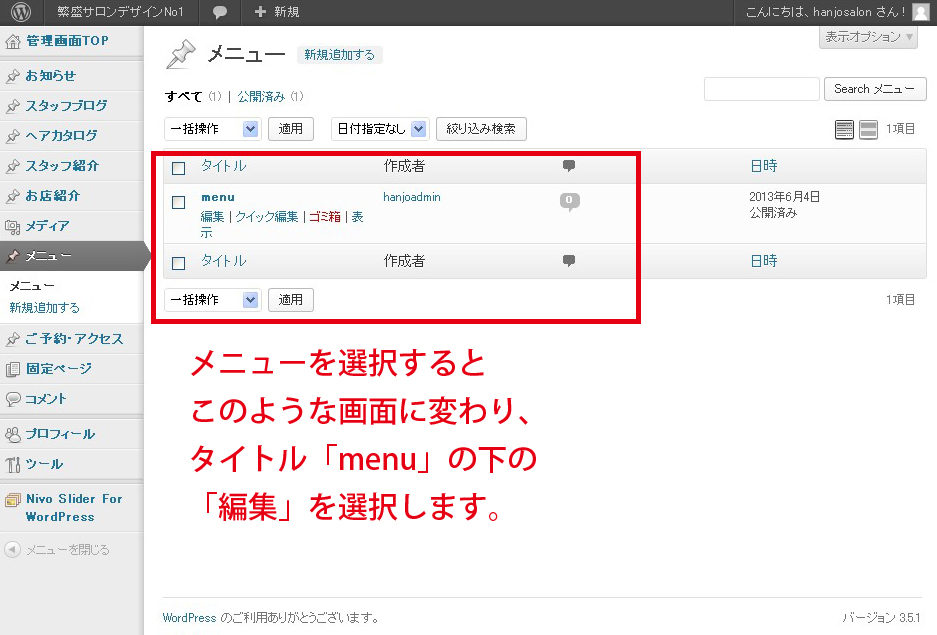Tick the select-all checkbox in table footer
The height and width of the screenshot is (635, 937).
[x=179, y=263]
